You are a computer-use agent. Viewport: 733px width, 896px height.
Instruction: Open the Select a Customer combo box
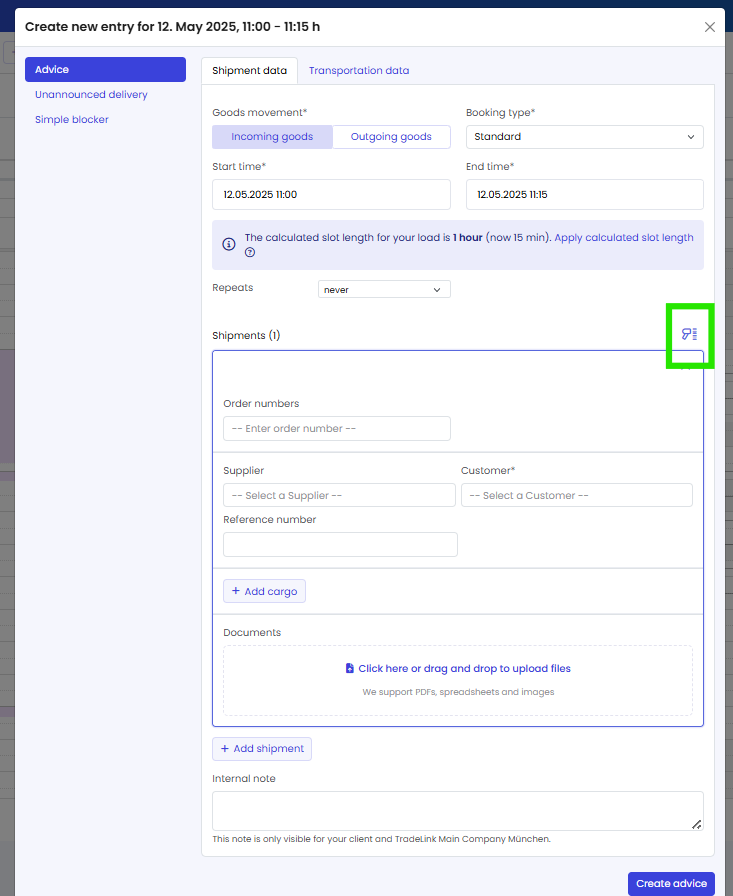coord(576,495)
